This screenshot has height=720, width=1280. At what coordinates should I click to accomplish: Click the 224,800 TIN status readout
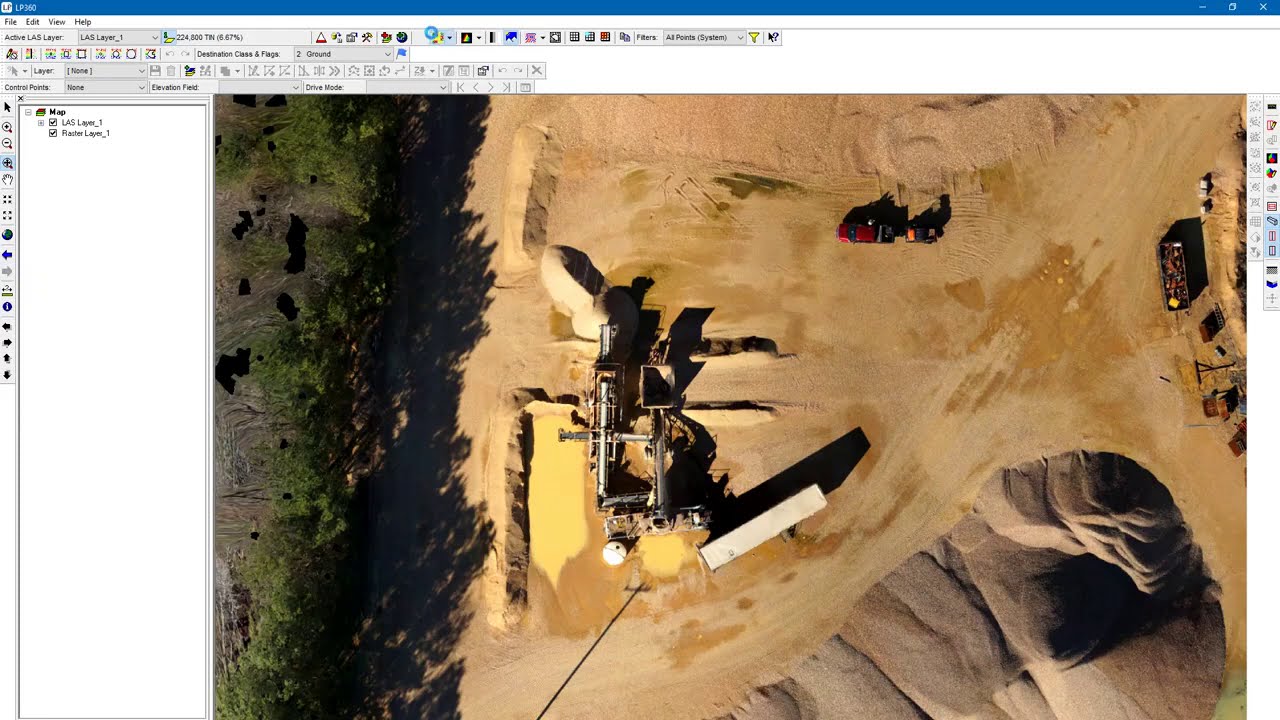coord(209,38)
